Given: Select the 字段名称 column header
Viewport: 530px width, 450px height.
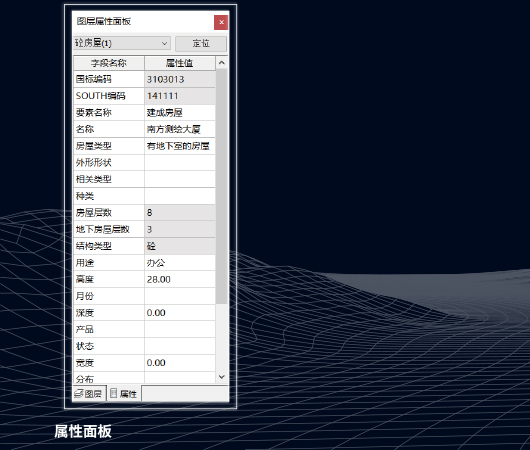Looking at the screenshot, I should pyautogui.click(x=109, y=63).
